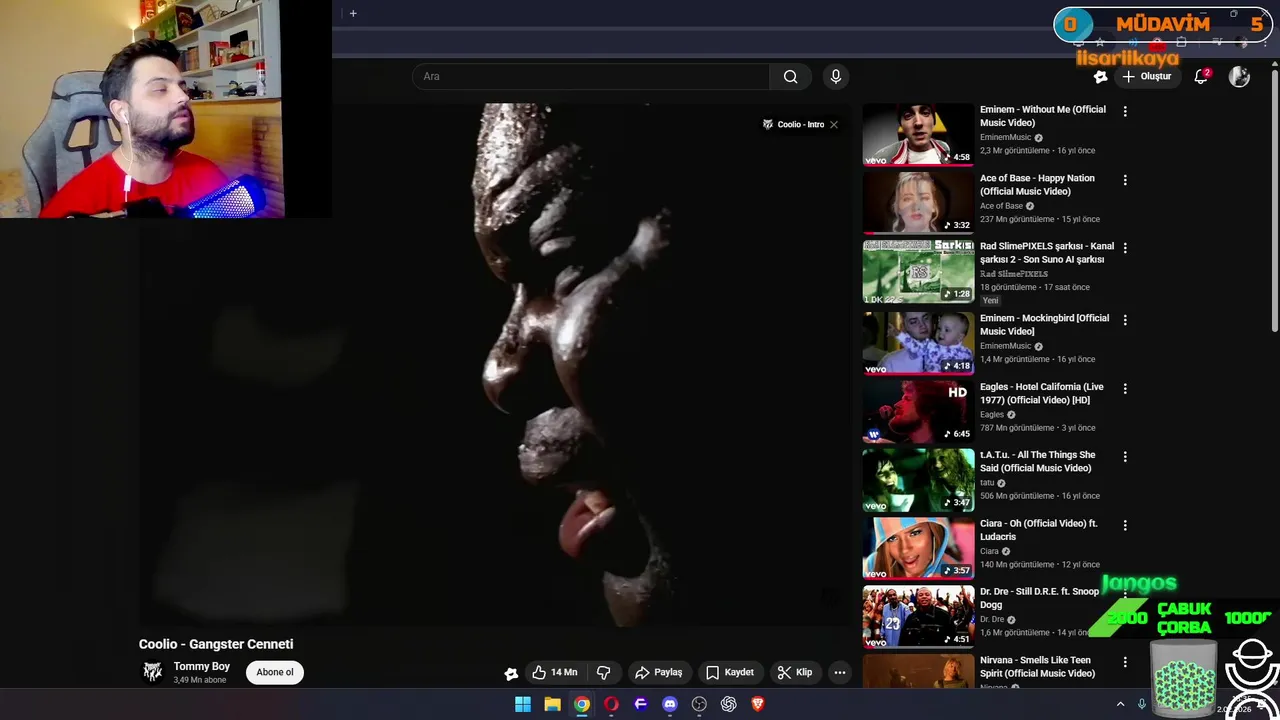The height and width of the screenshot is (720, 1280).
Task: Open a new browser tab with plus
Action: pyautogui.click(x=353, y=13)
